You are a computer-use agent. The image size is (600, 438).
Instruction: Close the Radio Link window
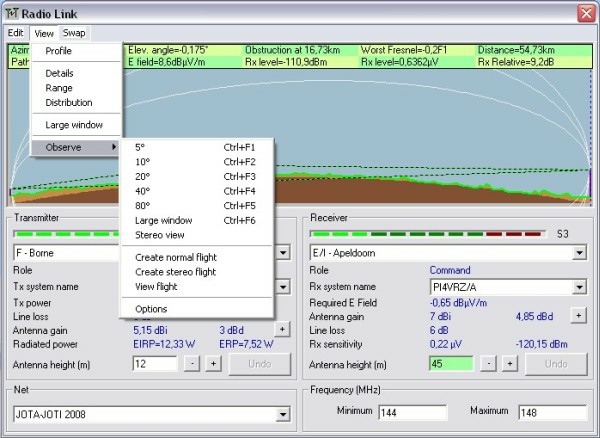[585, 12]
